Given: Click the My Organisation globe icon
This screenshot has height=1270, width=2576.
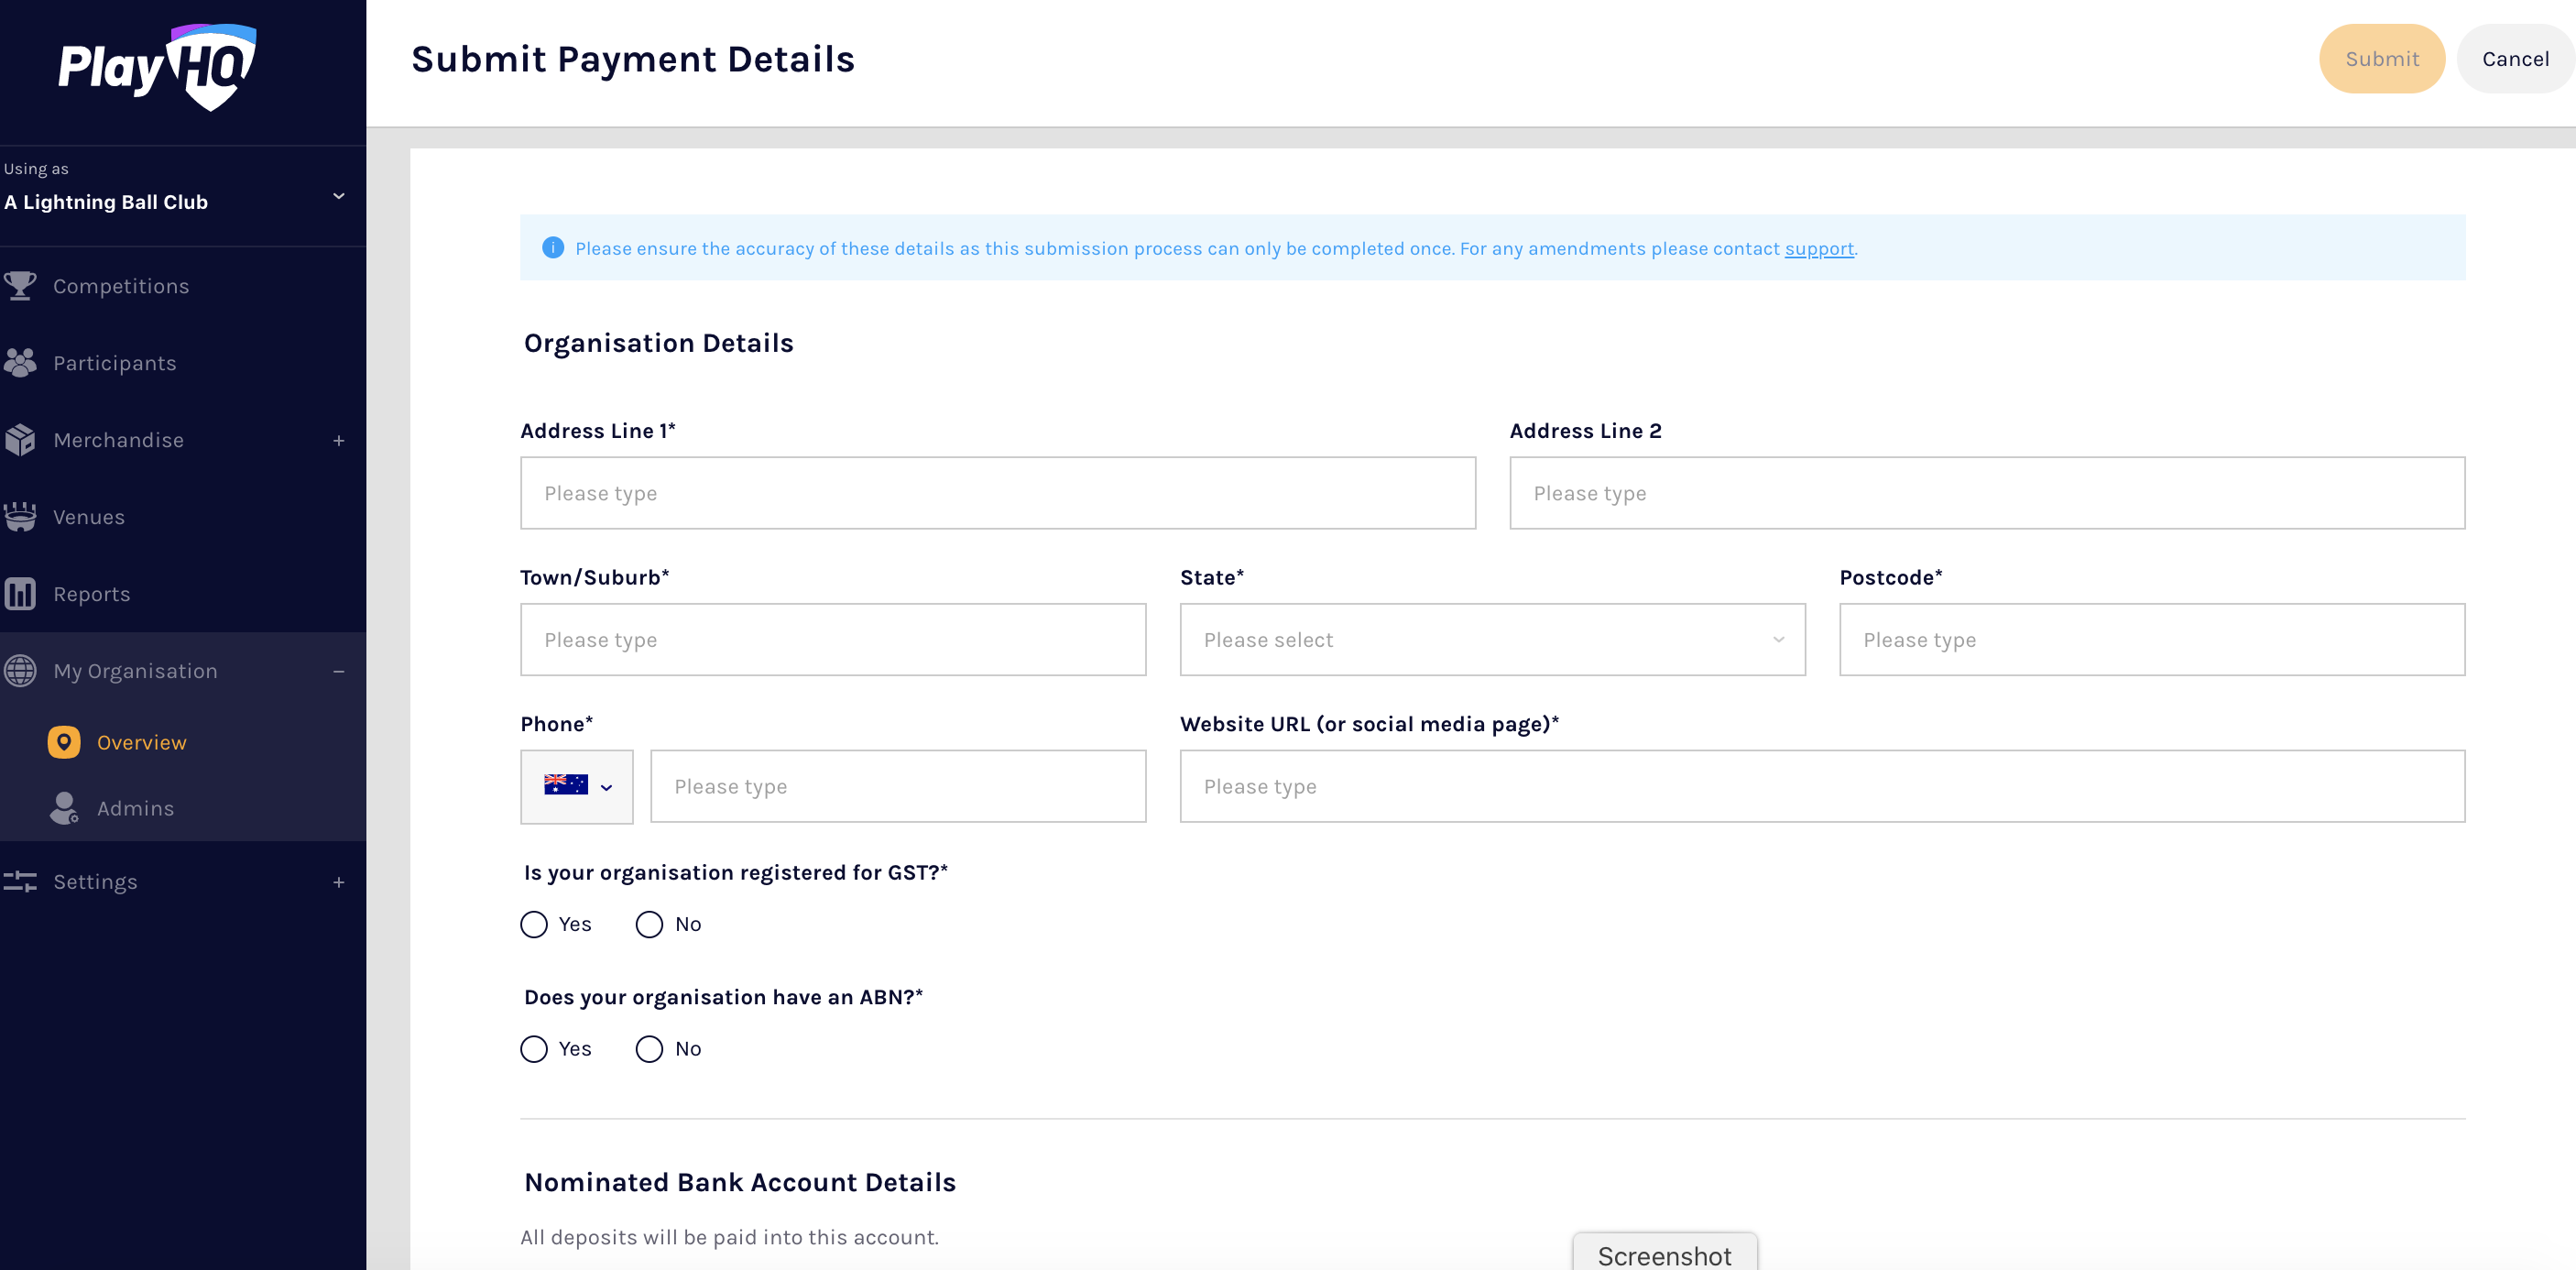Looking at the screenshot, I should [x=20, y=671].
